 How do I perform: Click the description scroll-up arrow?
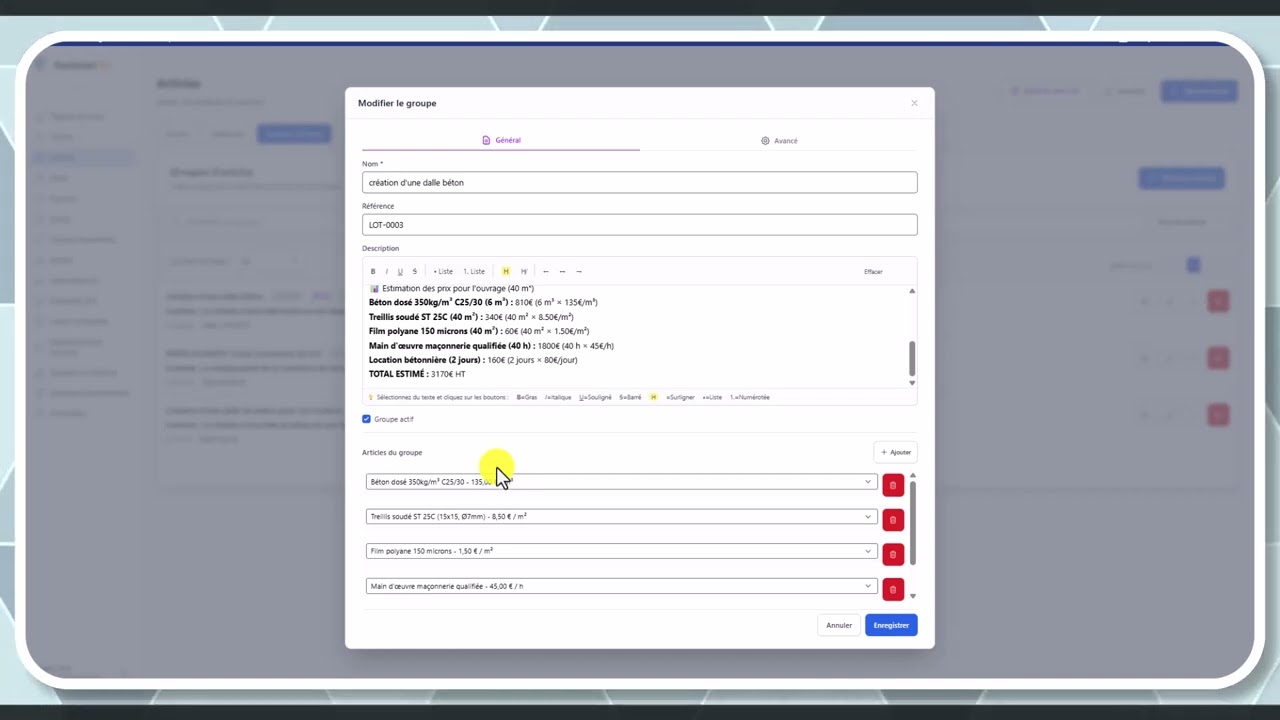(912, 291)
